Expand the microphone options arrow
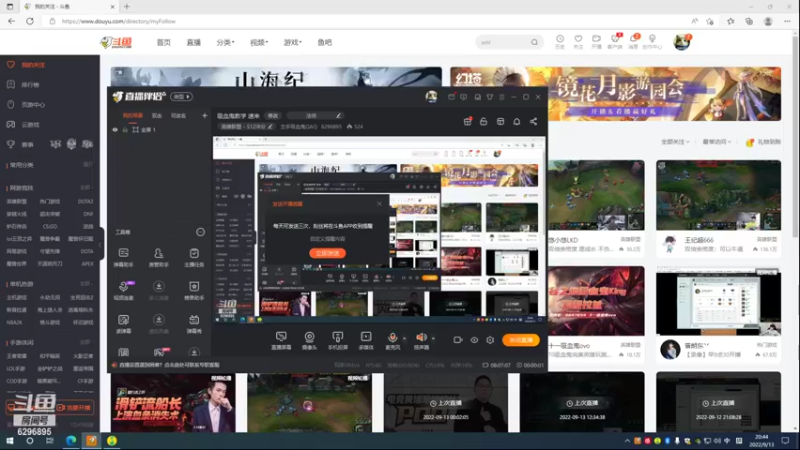This screenshot has height=450, width=800. pos(405,338)
